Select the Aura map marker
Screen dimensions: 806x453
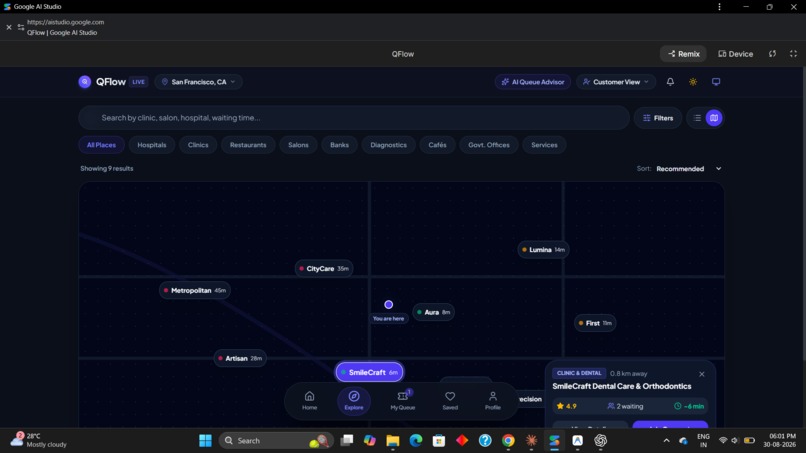point(433,312)
